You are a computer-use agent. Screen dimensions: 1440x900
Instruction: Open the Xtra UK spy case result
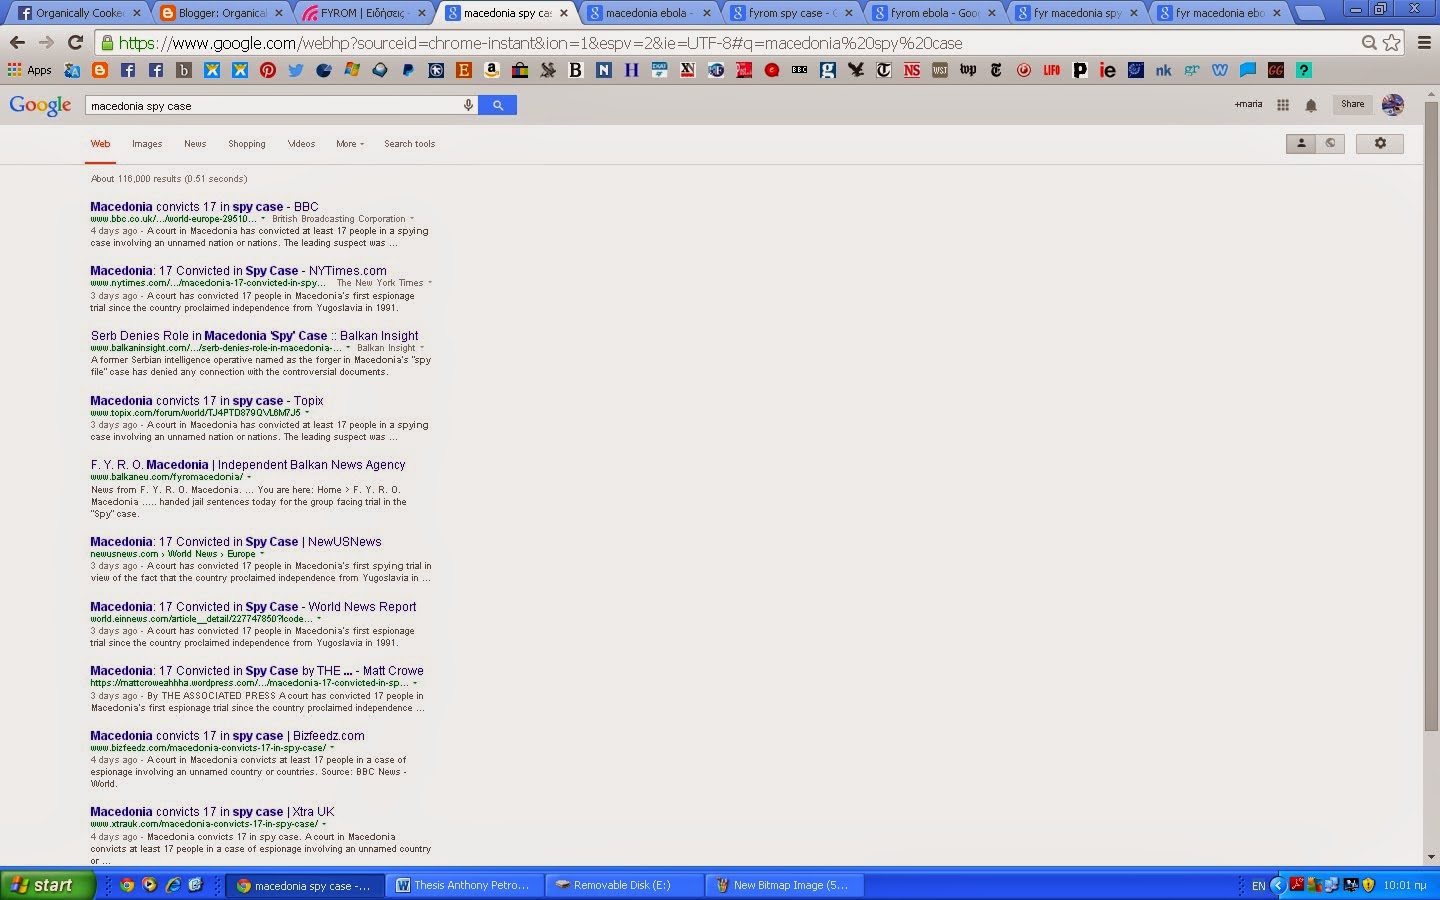[x=212, y=812]
